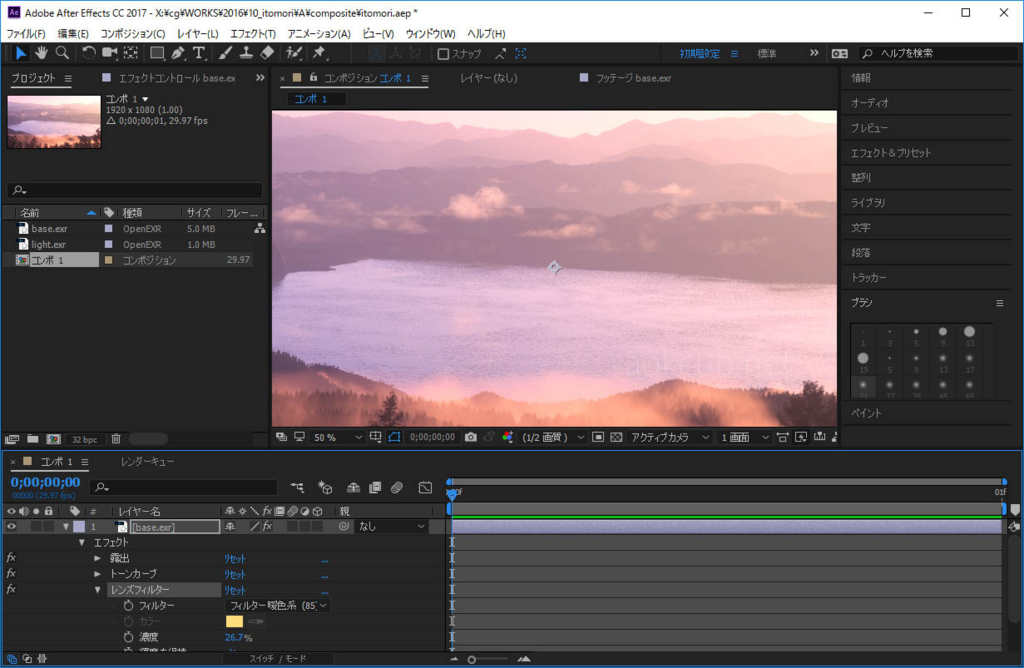Reset the トーンカーブ effect via リセット
The image size is (1024, 668).
pos(235,574)
